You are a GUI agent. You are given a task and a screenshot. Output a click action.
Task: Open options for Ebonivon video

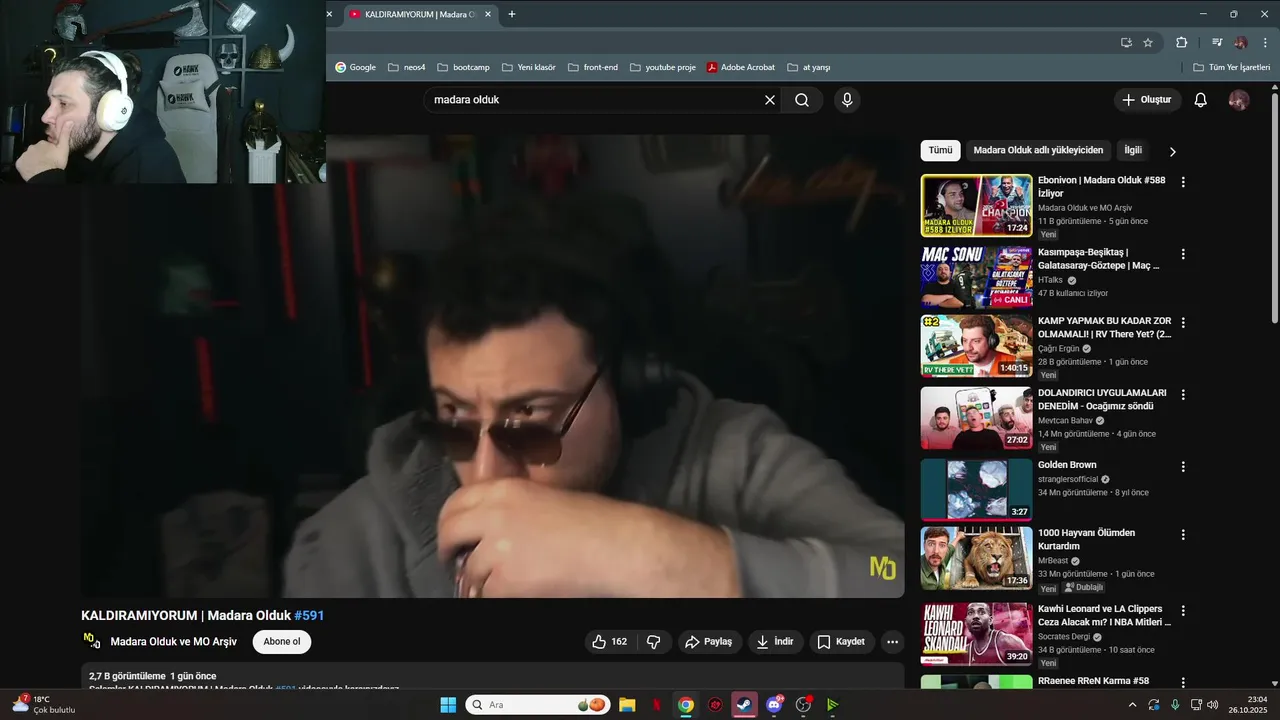click(1183, 182)
